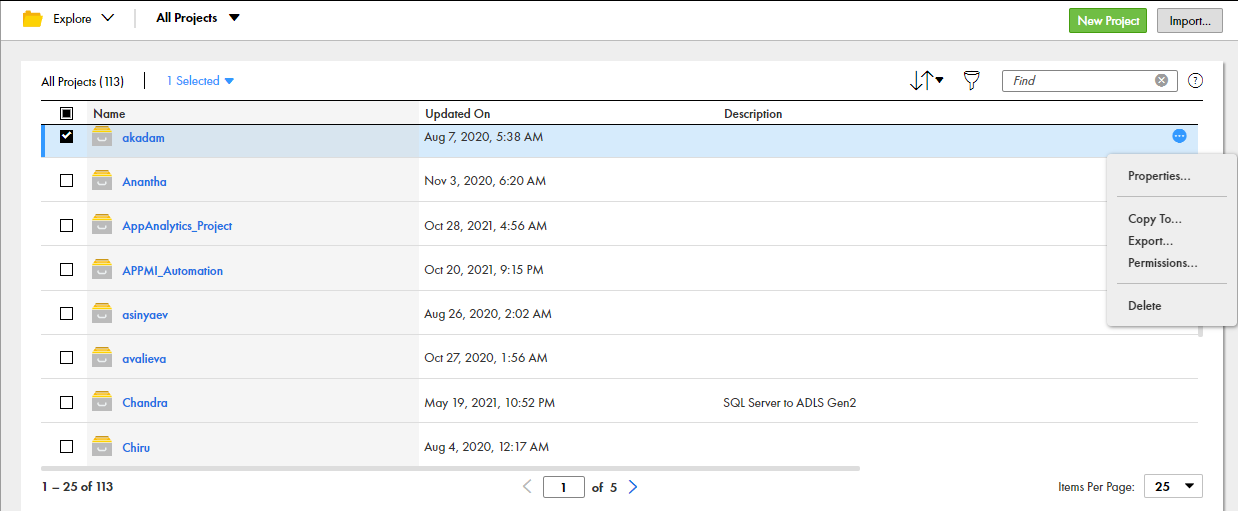Uncheck the akadam project checkbox

pos(67,137)
